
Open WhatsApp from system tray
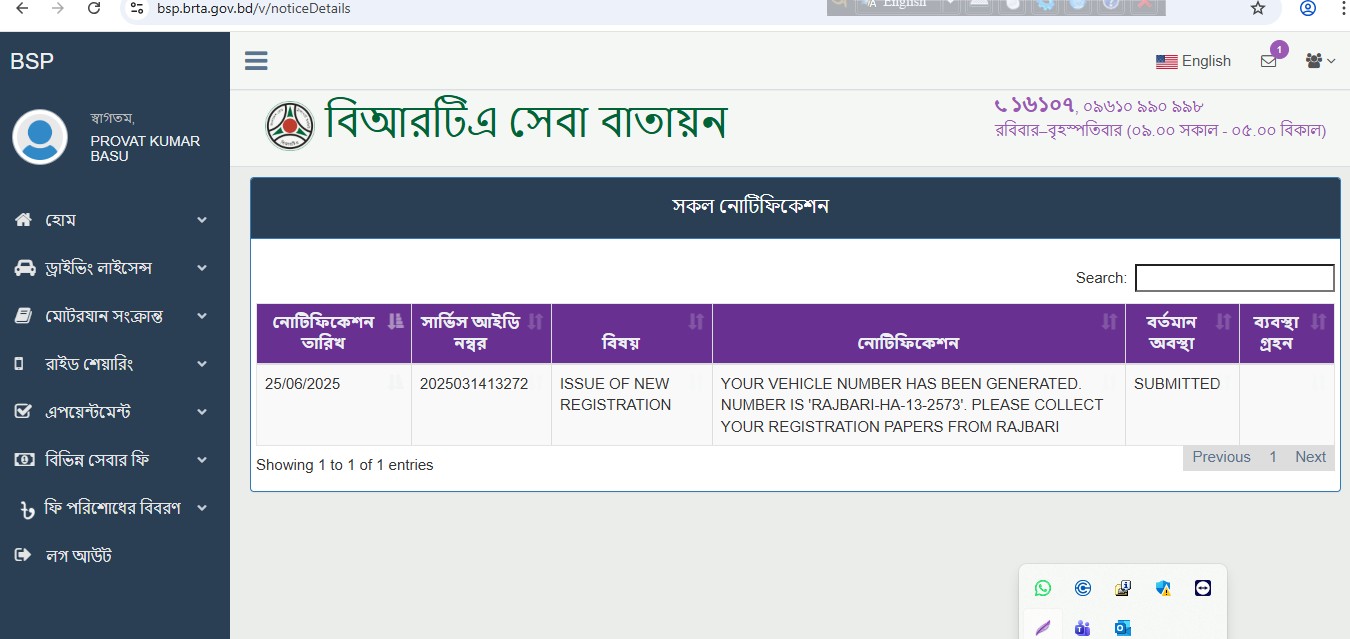[x=1043, y=588]
